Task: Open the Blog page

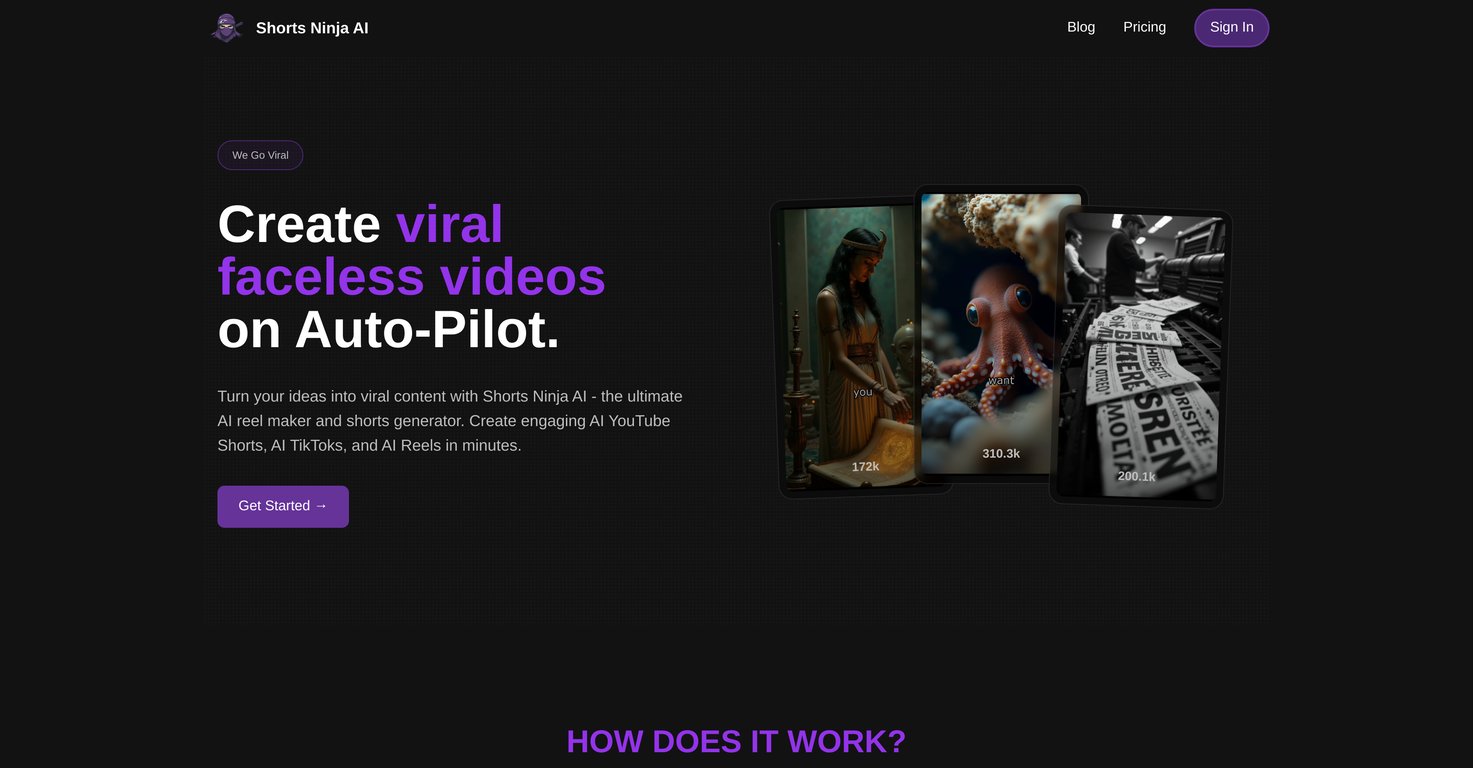Action: [1081, 27]
